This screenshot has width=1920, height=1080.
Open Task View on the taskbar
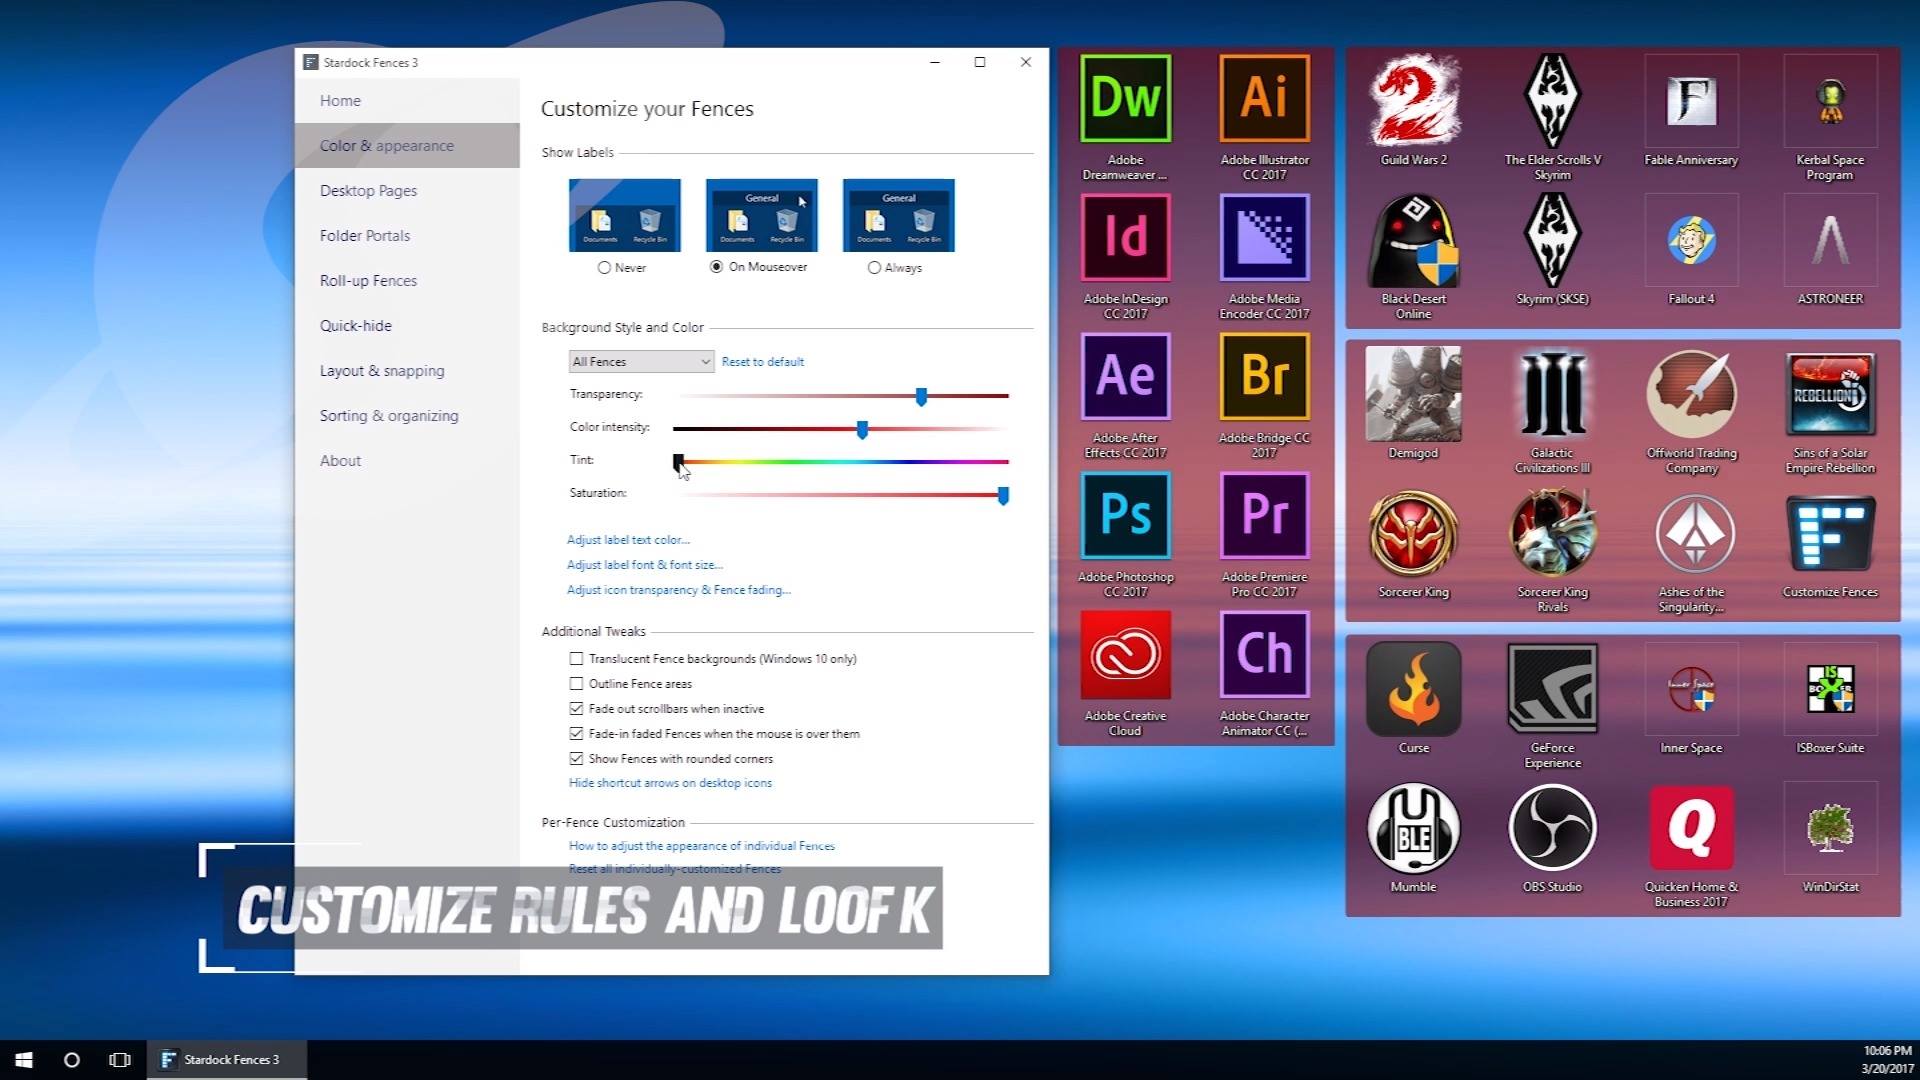(x=120, y=1060)
